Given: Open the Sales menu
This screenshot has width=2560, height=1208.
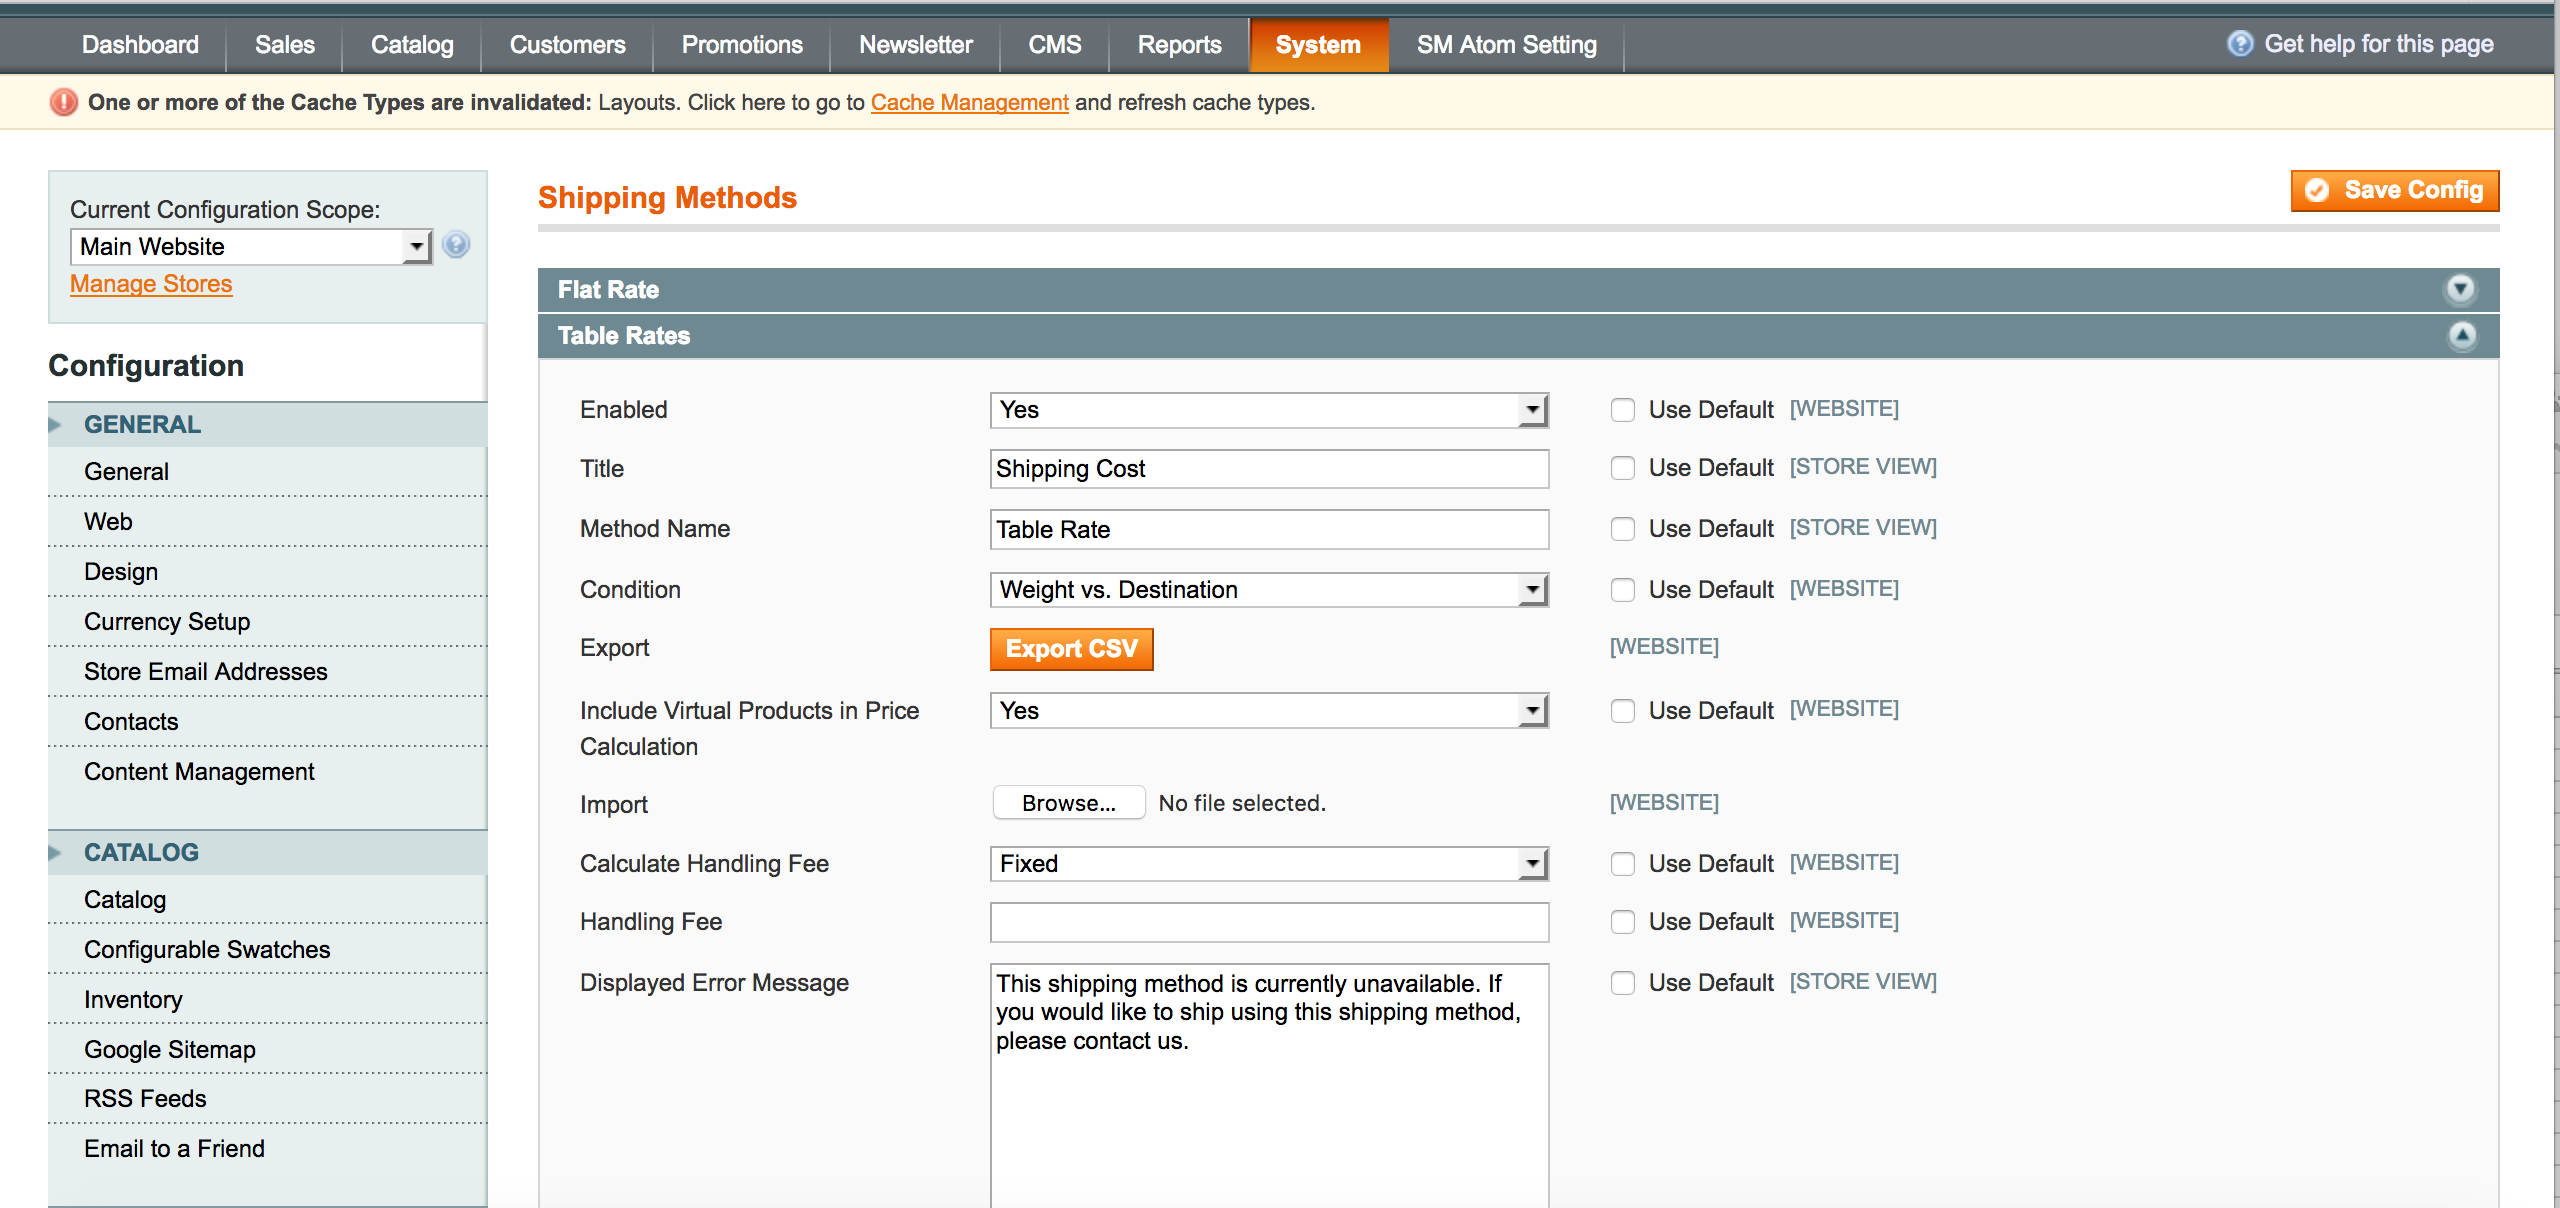Looking at the screenshot, I should pyautogui.click(x=285, y=45).
